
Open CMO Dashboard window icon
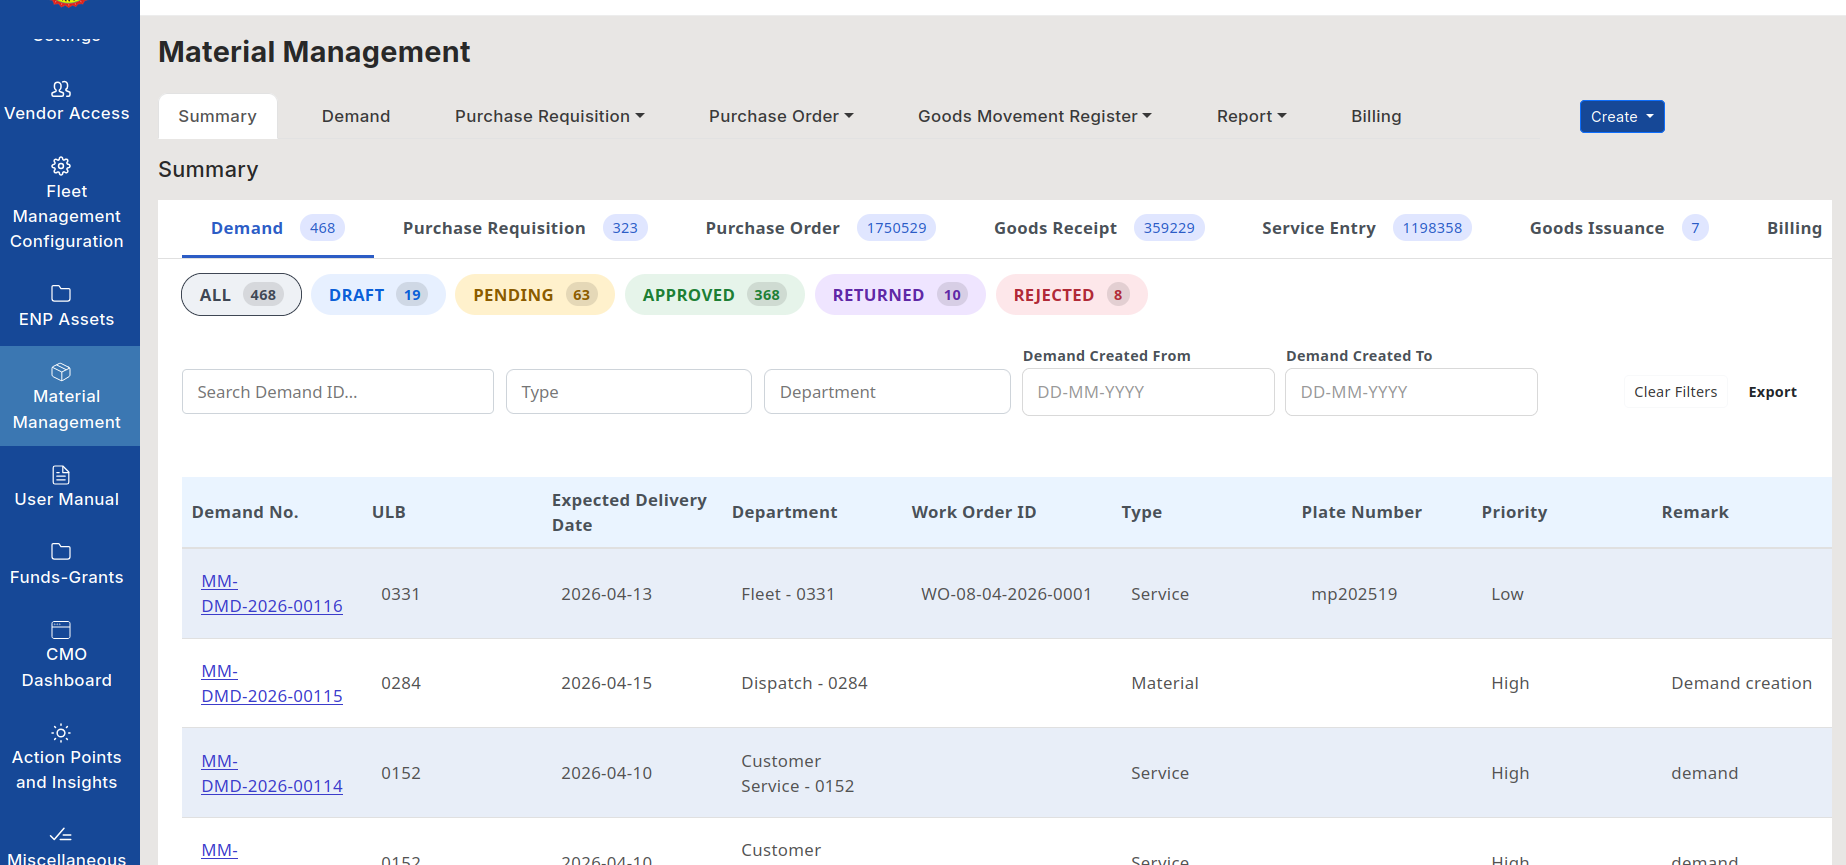pos(61,629)
